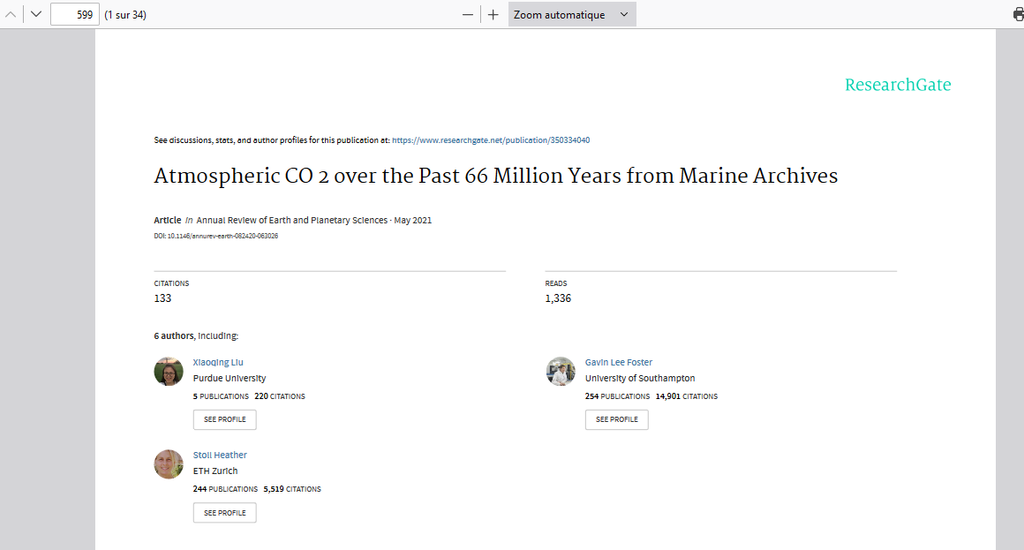
Task: Click the ResearchGate logo
Action: [x=897, y=85]
